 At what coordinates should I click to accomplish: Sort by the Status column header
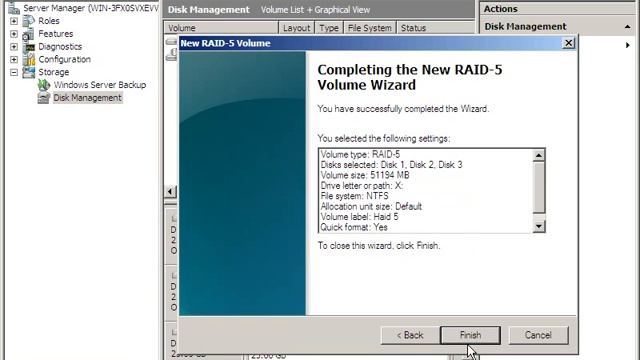point(436,28)
